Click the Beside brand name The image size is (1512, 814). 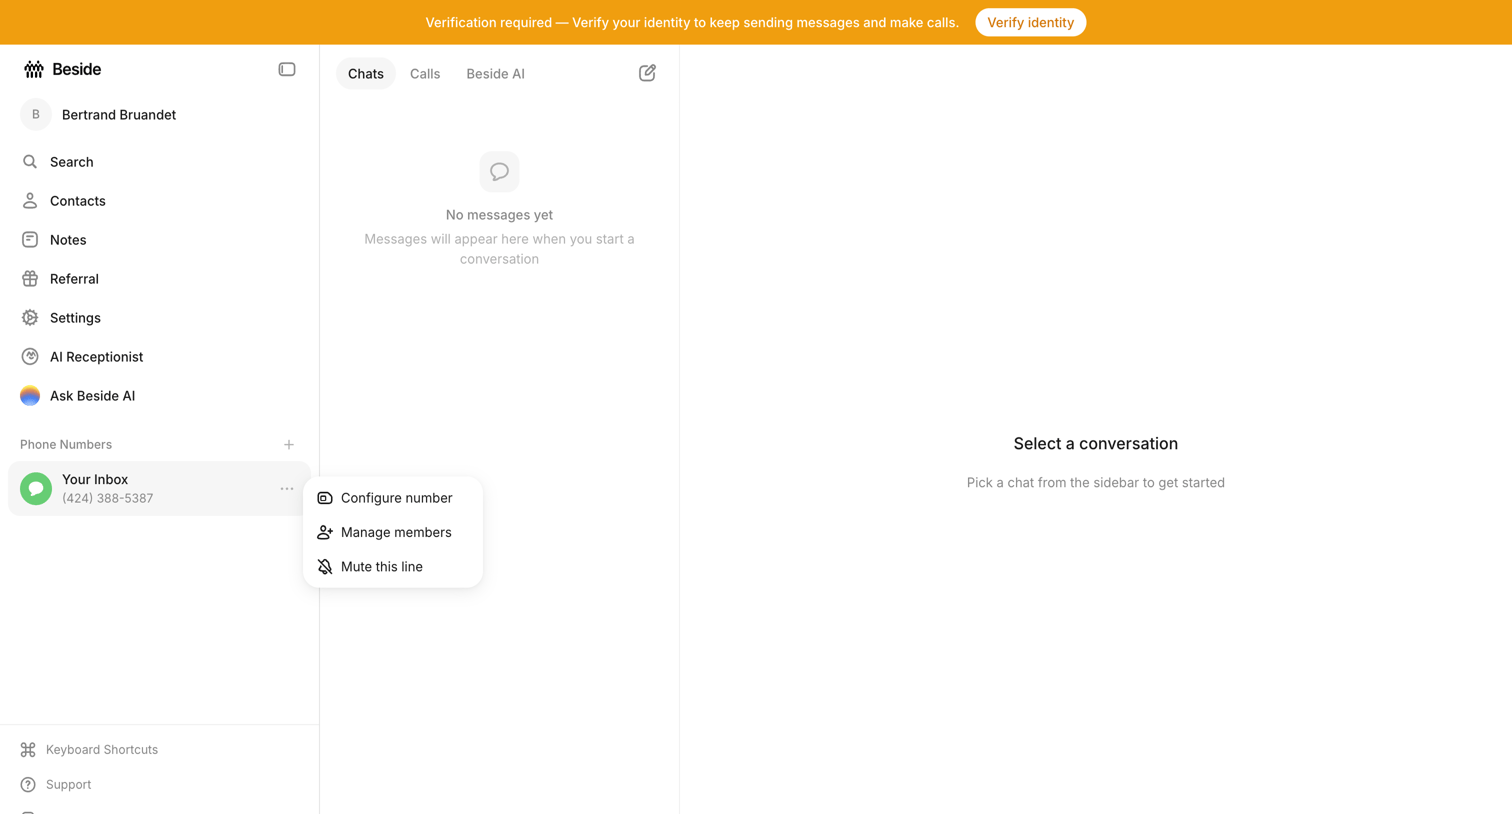click(x=76, y=69)
